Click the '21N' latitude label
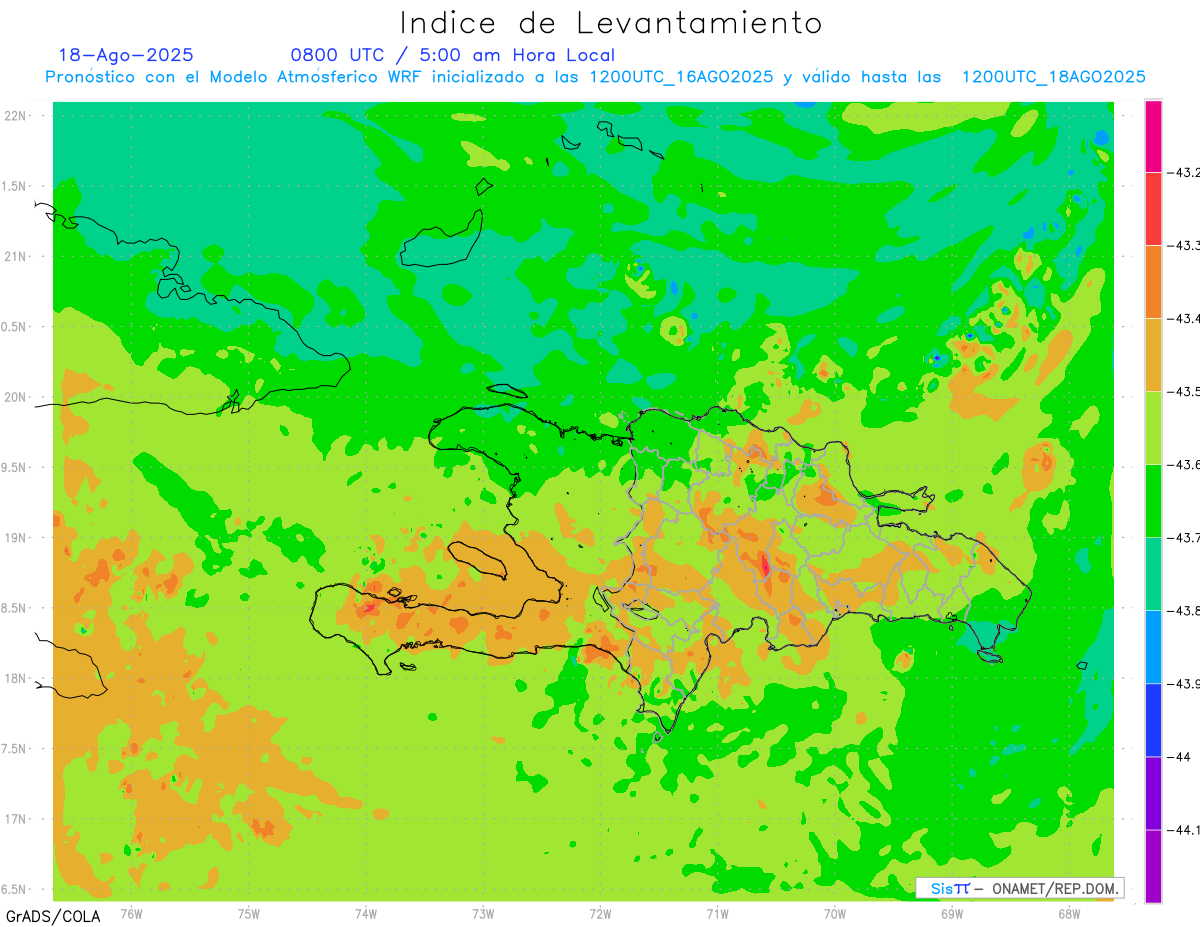This screenshot has width=1200, height=927. point(16,256)
